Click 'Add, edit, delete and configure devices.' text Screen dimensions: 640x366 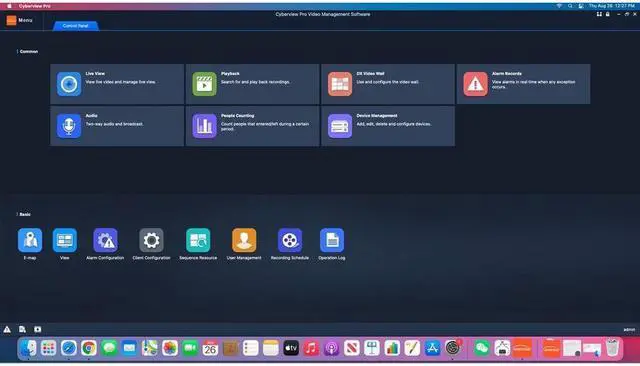pyautogui.click(x=394, y=124)
